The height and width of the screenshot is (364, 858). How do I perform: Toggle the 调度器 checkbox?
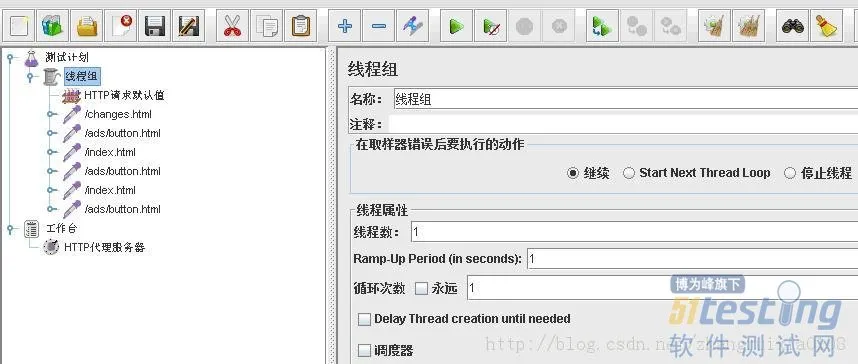click(x=364, y=350)
